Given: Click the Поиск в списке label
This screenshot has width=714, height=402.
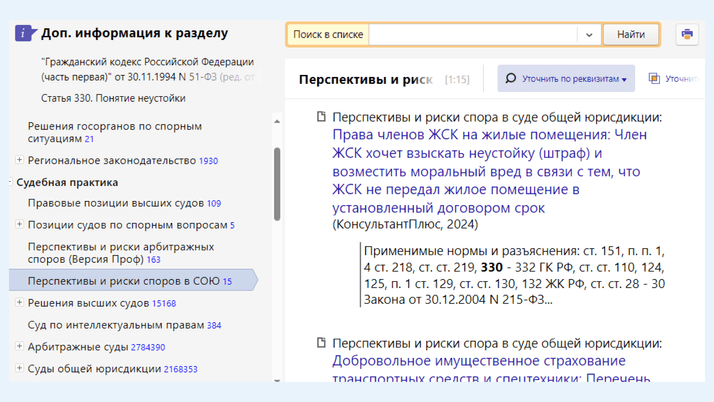Looking at the screenshot, I should (x=328, y=35).
